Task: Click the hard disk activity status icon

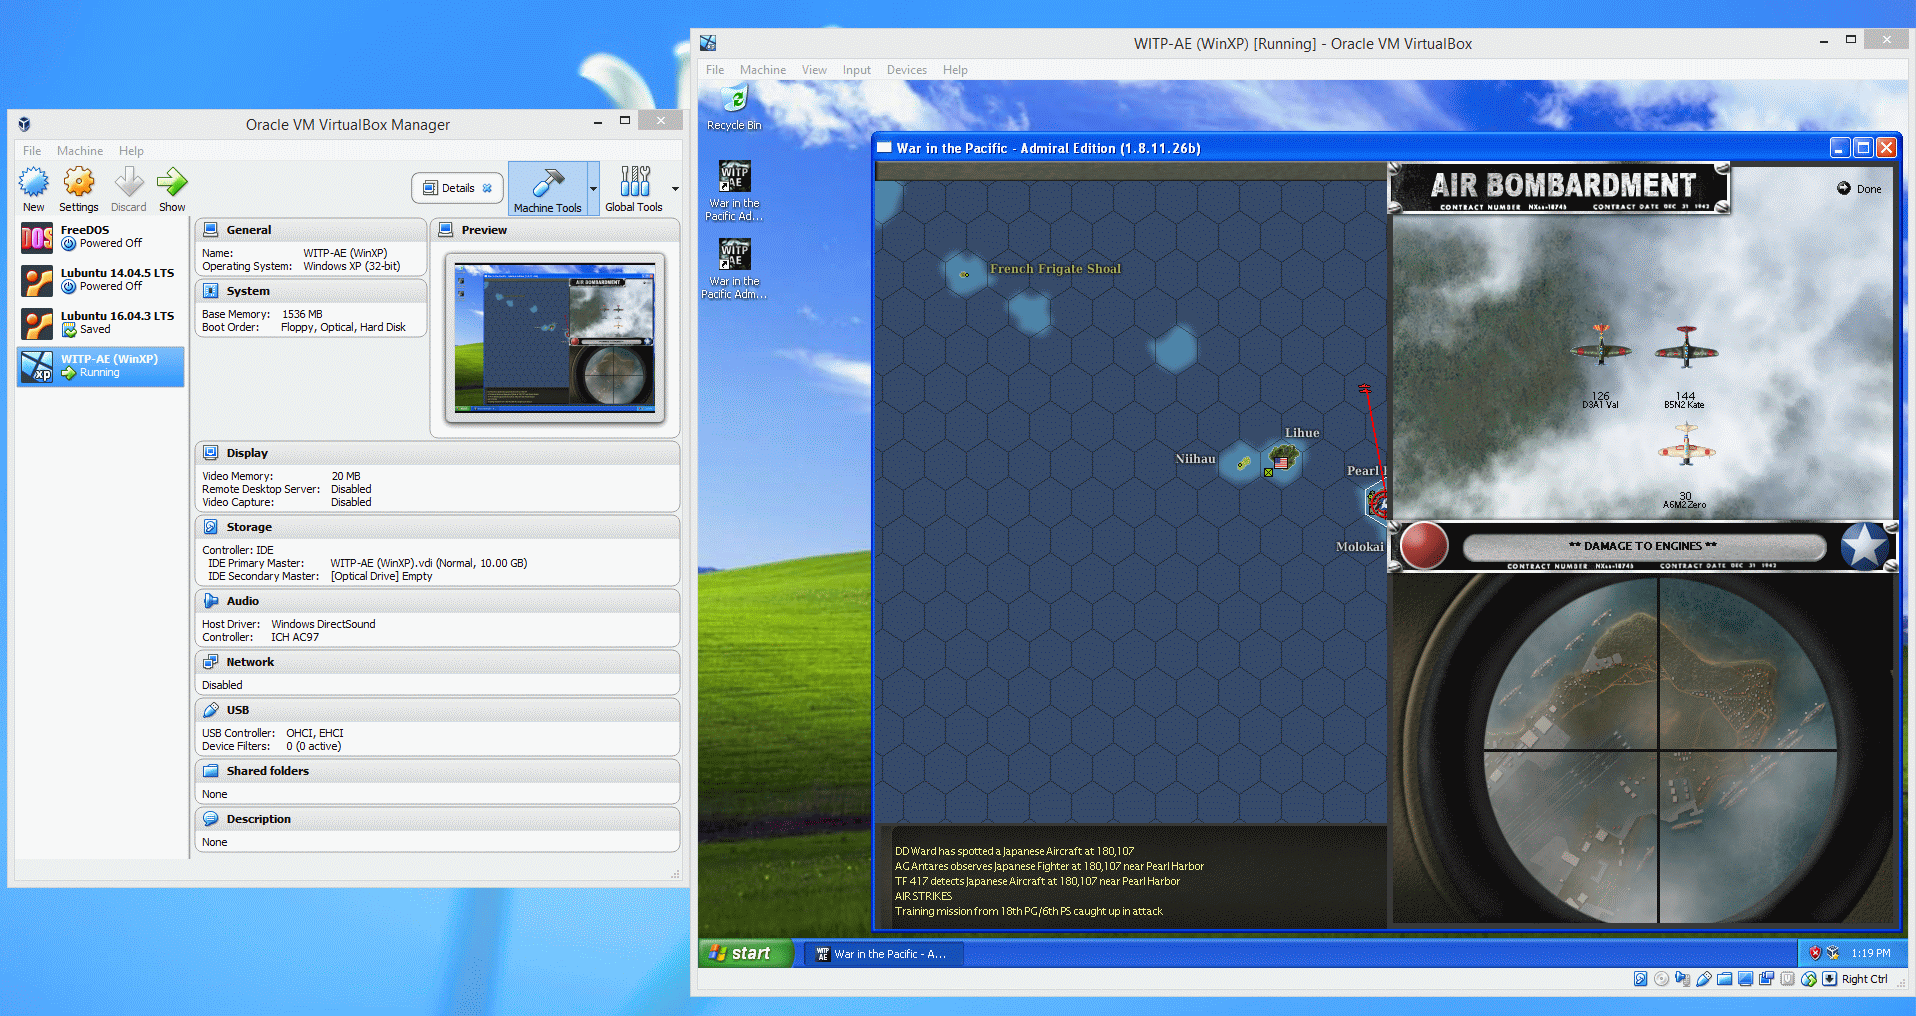Action: [x=1640, y=979]
